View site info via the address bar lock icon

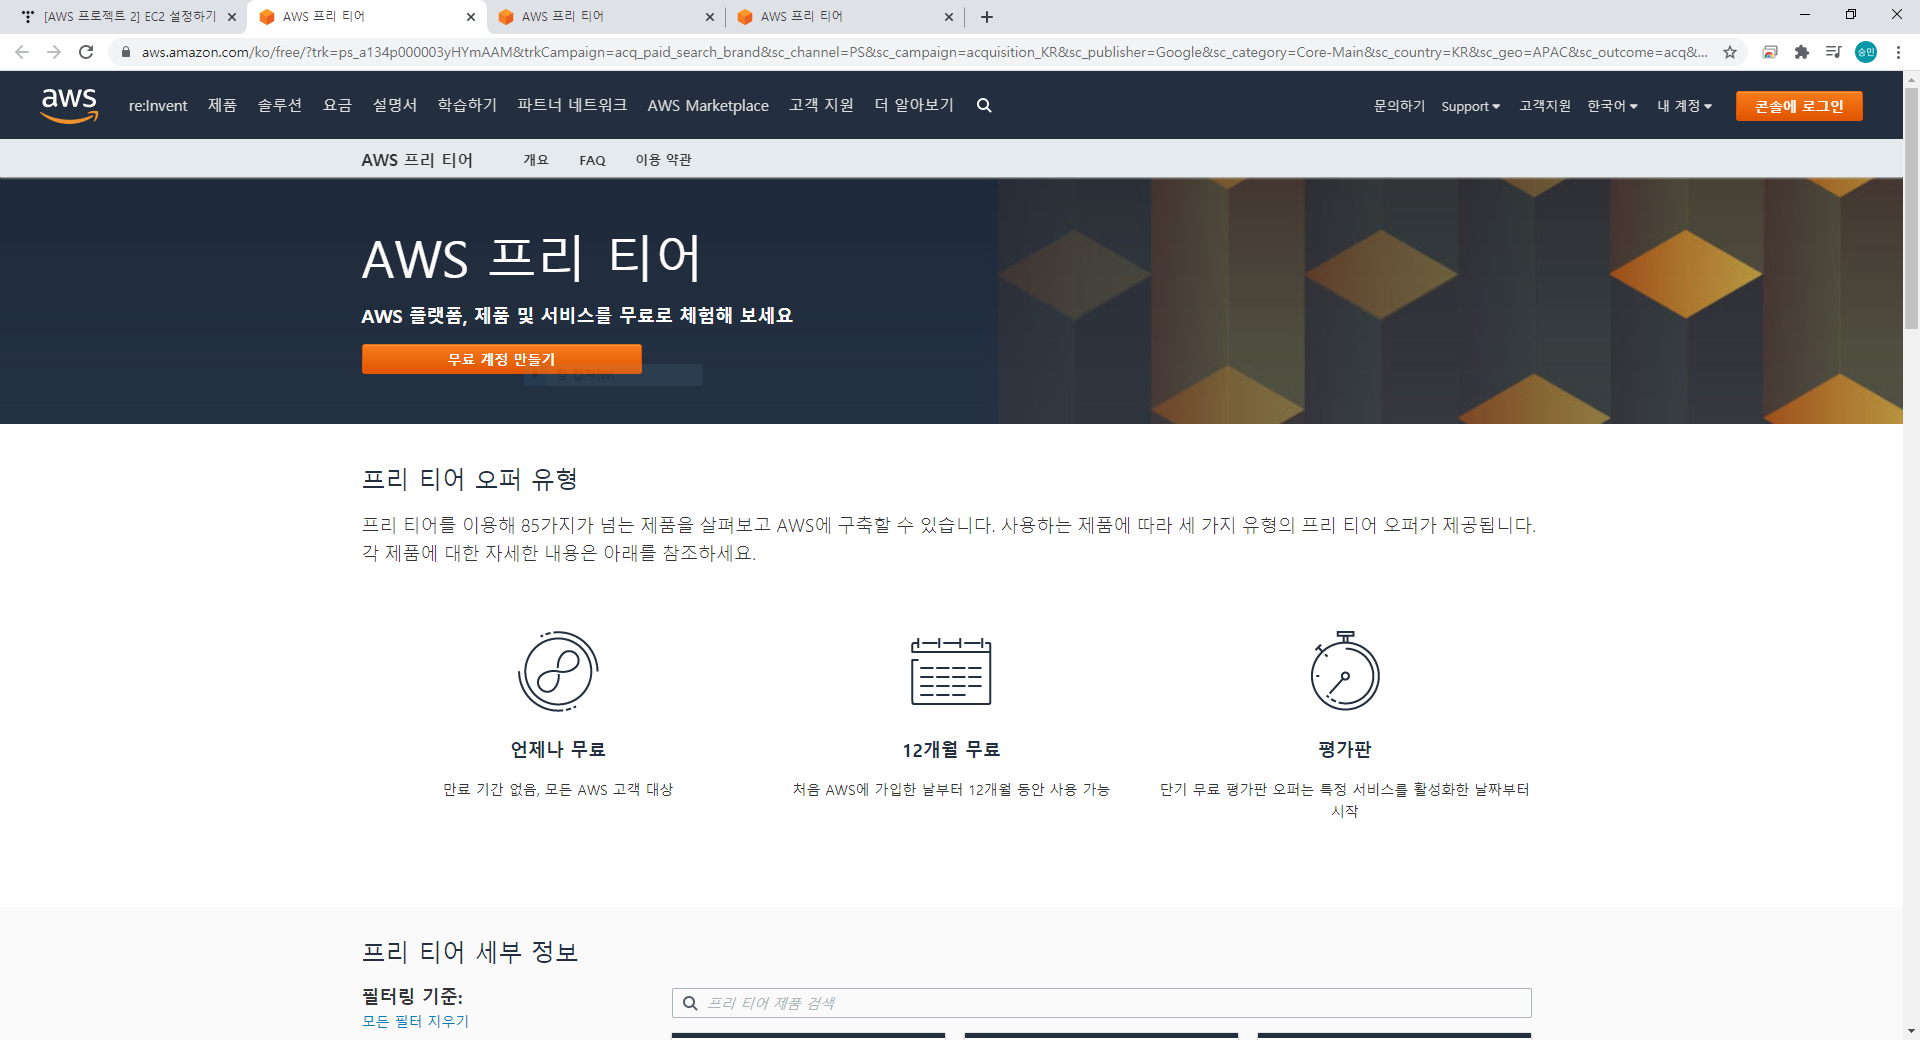click(126, 52)
